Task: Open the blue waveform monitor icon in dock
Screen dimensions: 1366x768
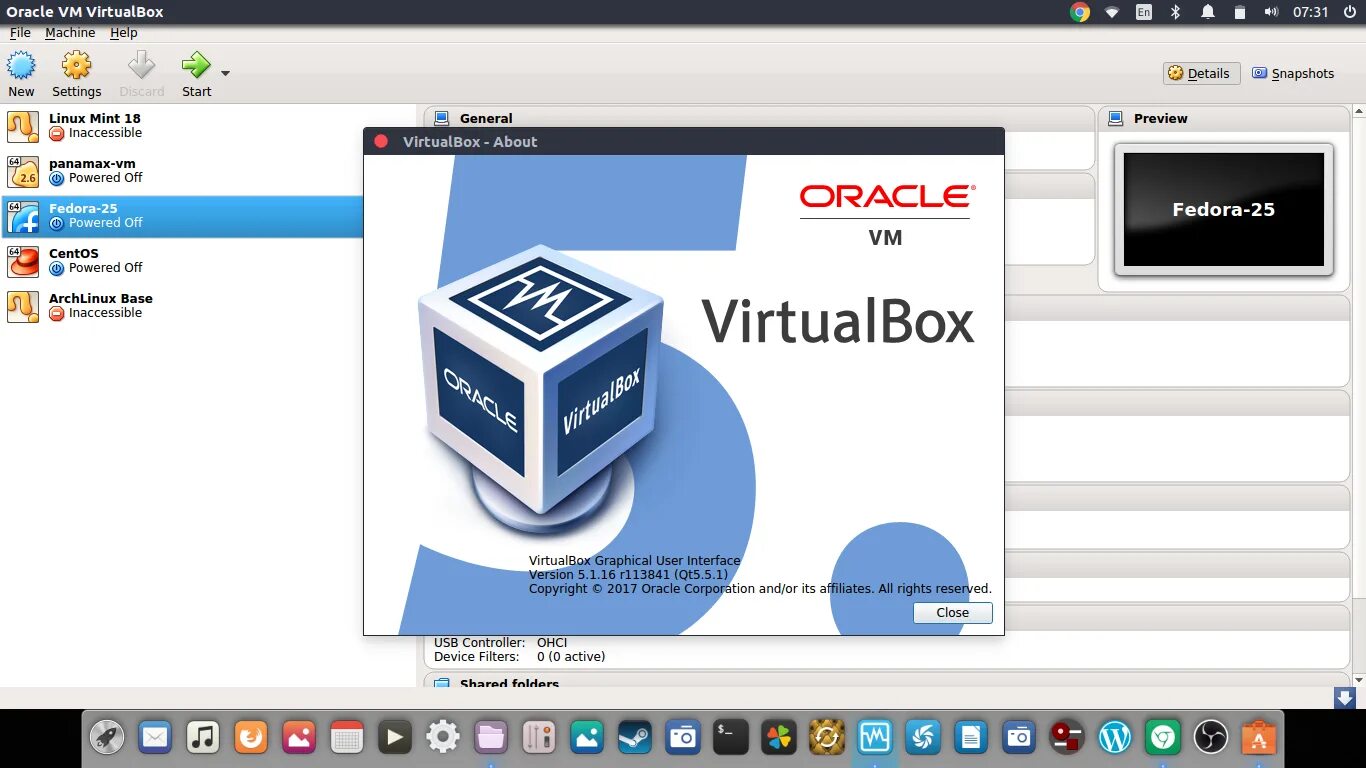Action: (x=875, y=738)
